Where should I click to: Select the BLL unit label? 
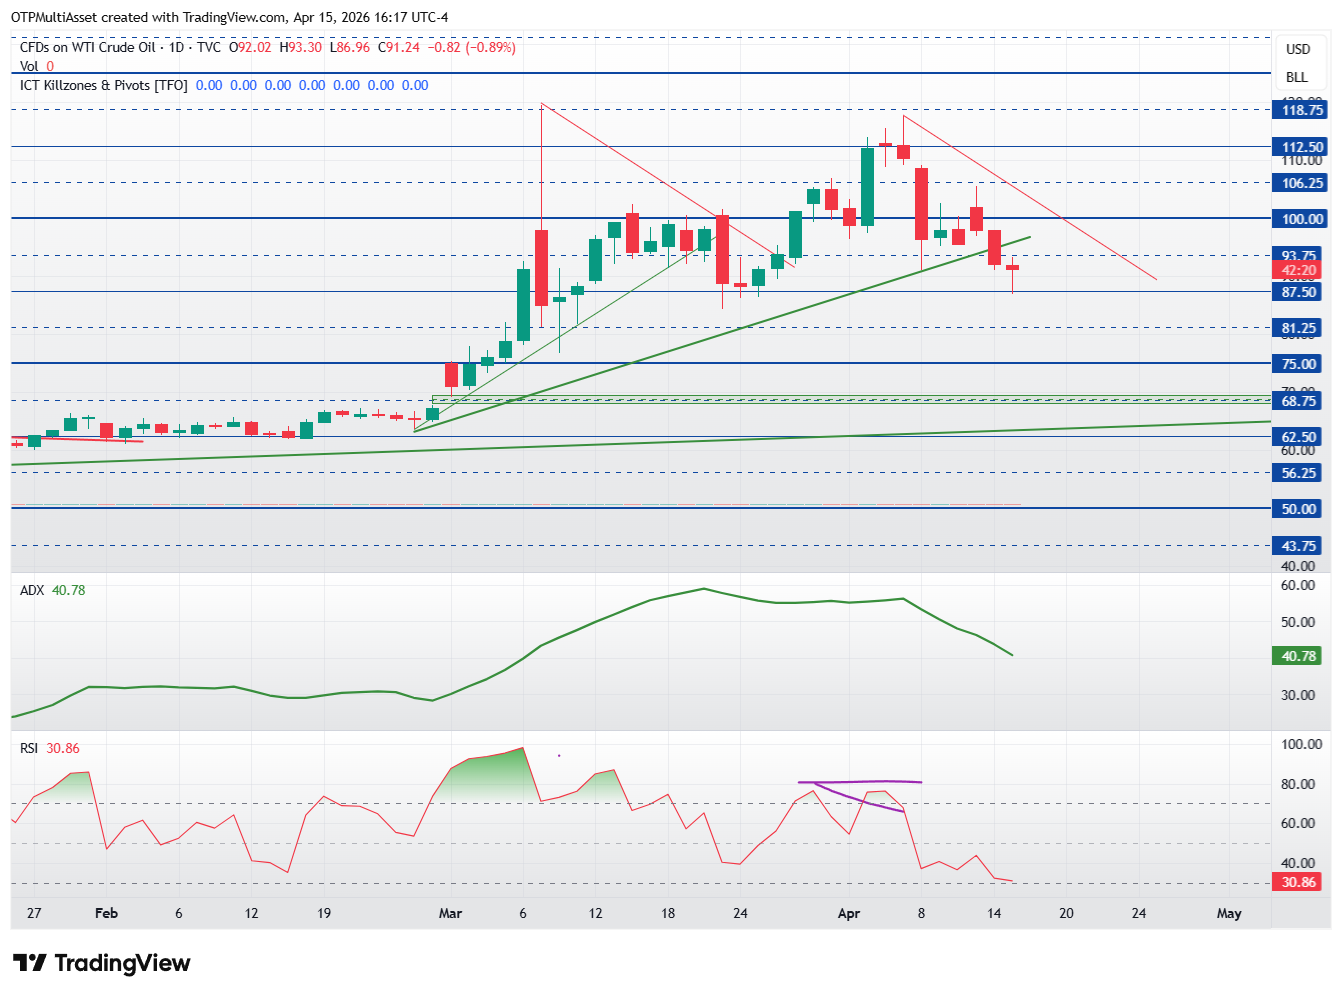pyautogui.click(x=1296, y=77)
